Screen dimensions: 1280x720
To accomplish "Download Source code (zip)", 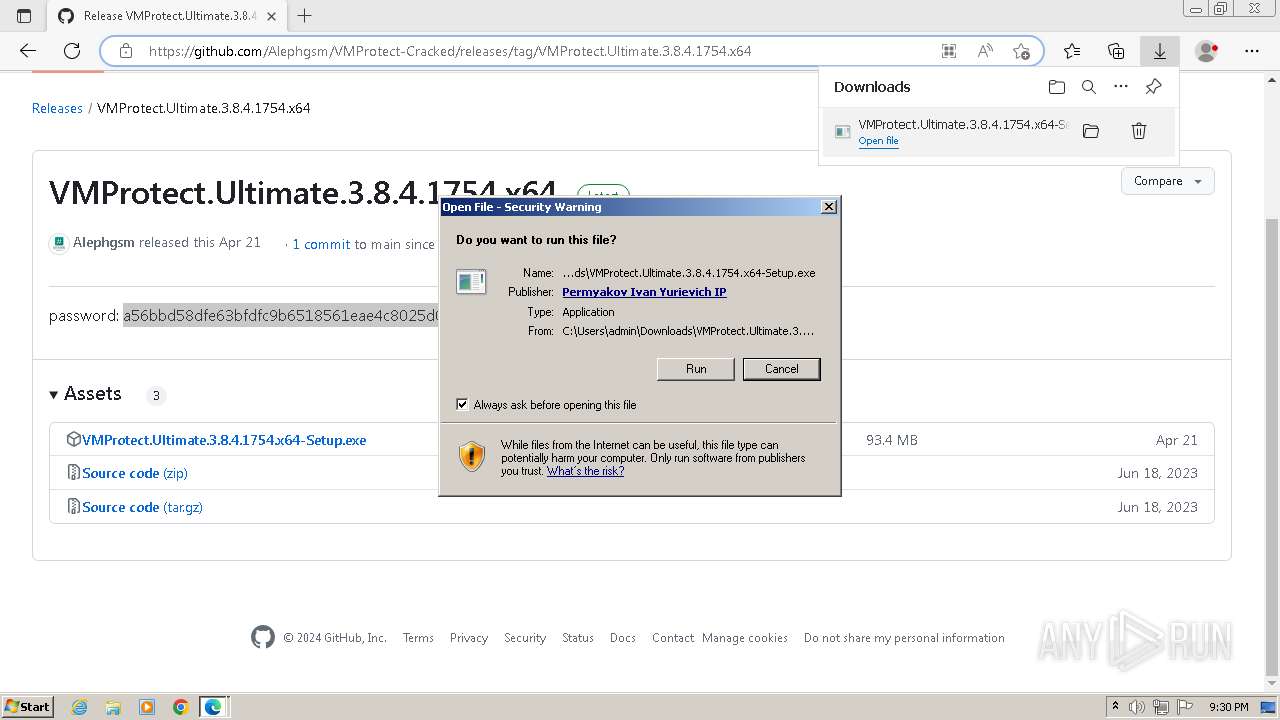I will (135, 473).
